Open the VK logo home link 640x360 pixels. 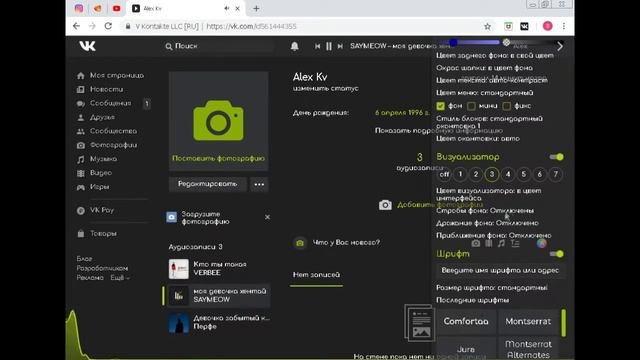pyautogui.click(x=87, y=46)
